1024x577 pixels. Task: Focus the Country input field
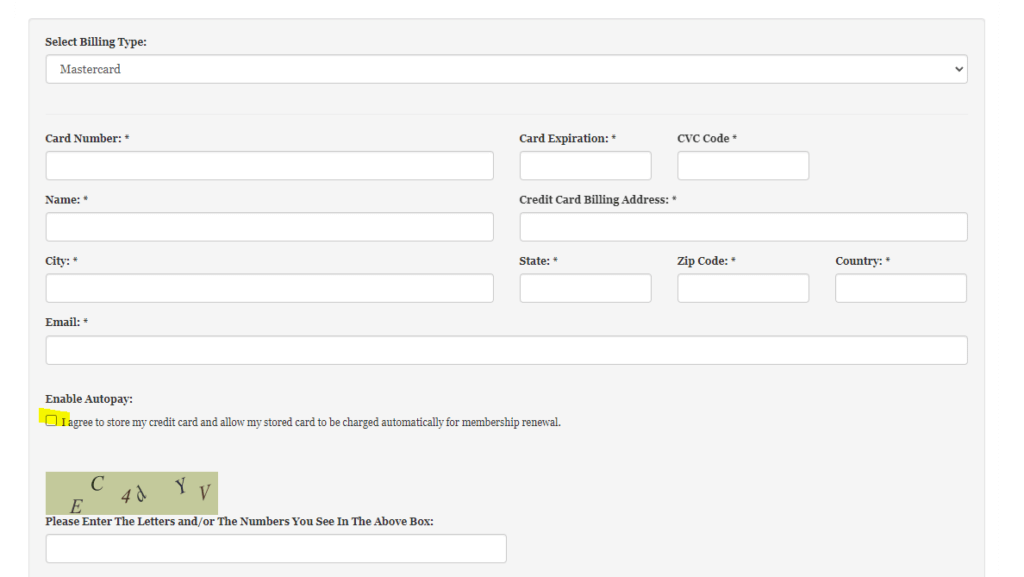click(x=900, y=288)
